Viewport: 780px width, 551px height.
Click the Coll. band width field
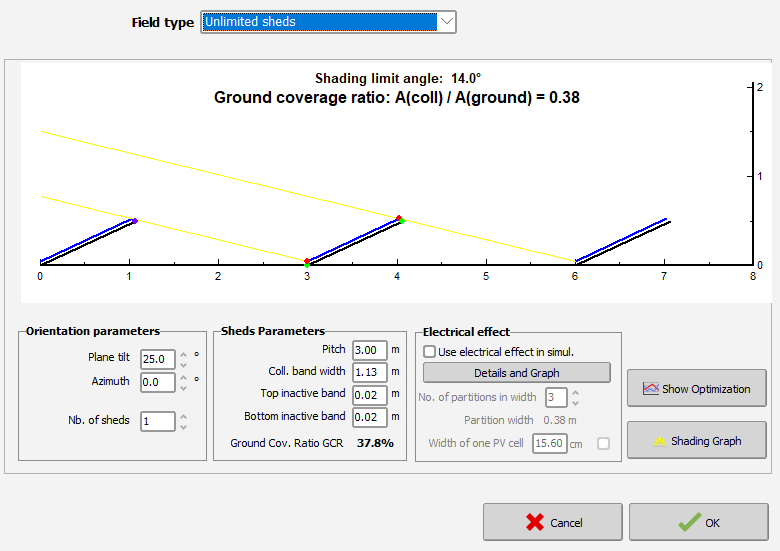point(369,373)
